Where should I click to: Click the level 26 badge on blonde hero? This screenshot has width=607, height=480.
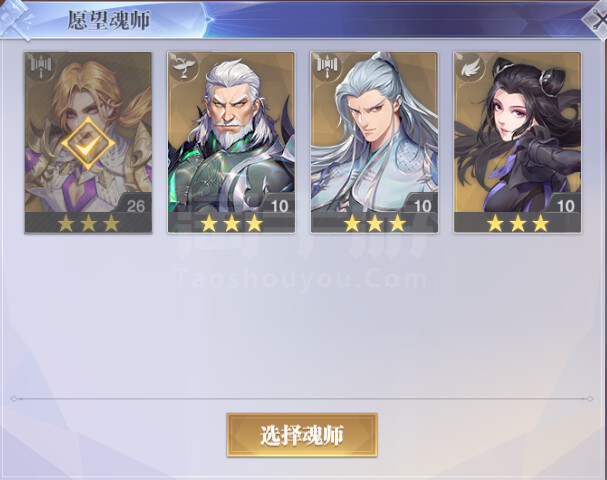135,206
